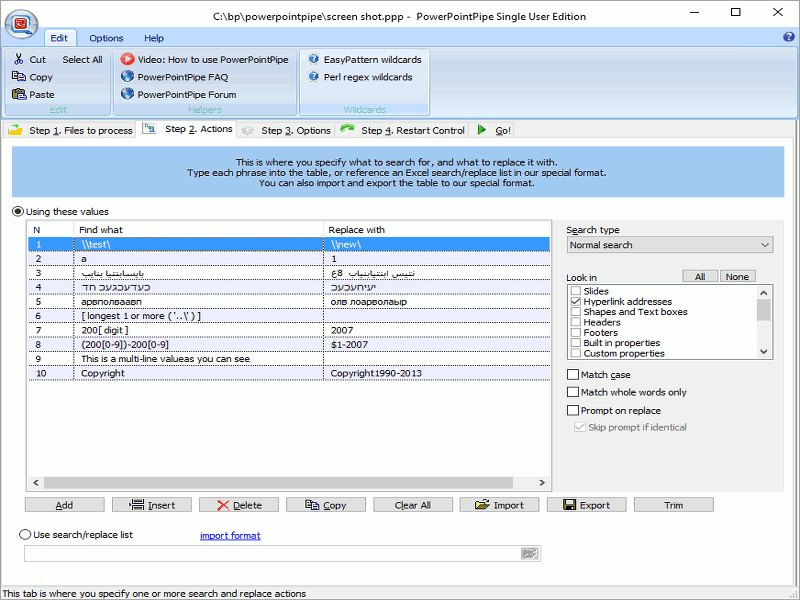Browse for search/replace list file
This screenshot has width=800, height=600.
click(530, 553)
